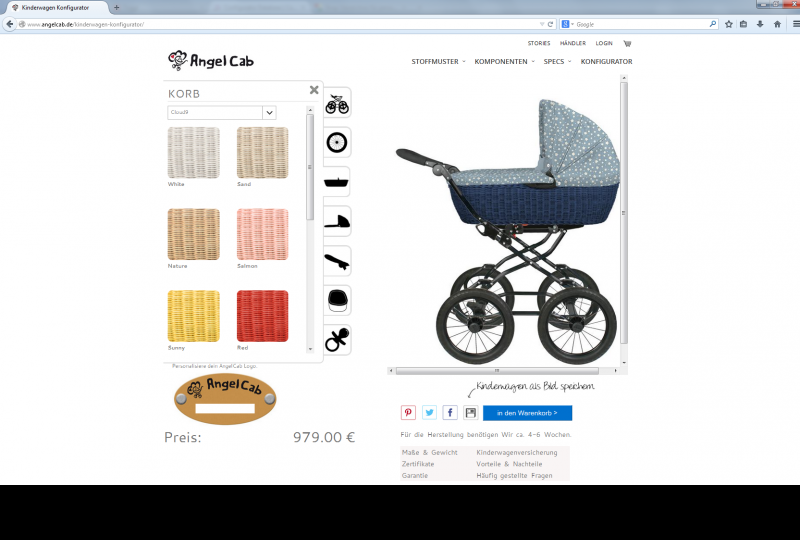800x540 pixels.
Task: Select the handle grip icon
Action: tap(337, 261)
